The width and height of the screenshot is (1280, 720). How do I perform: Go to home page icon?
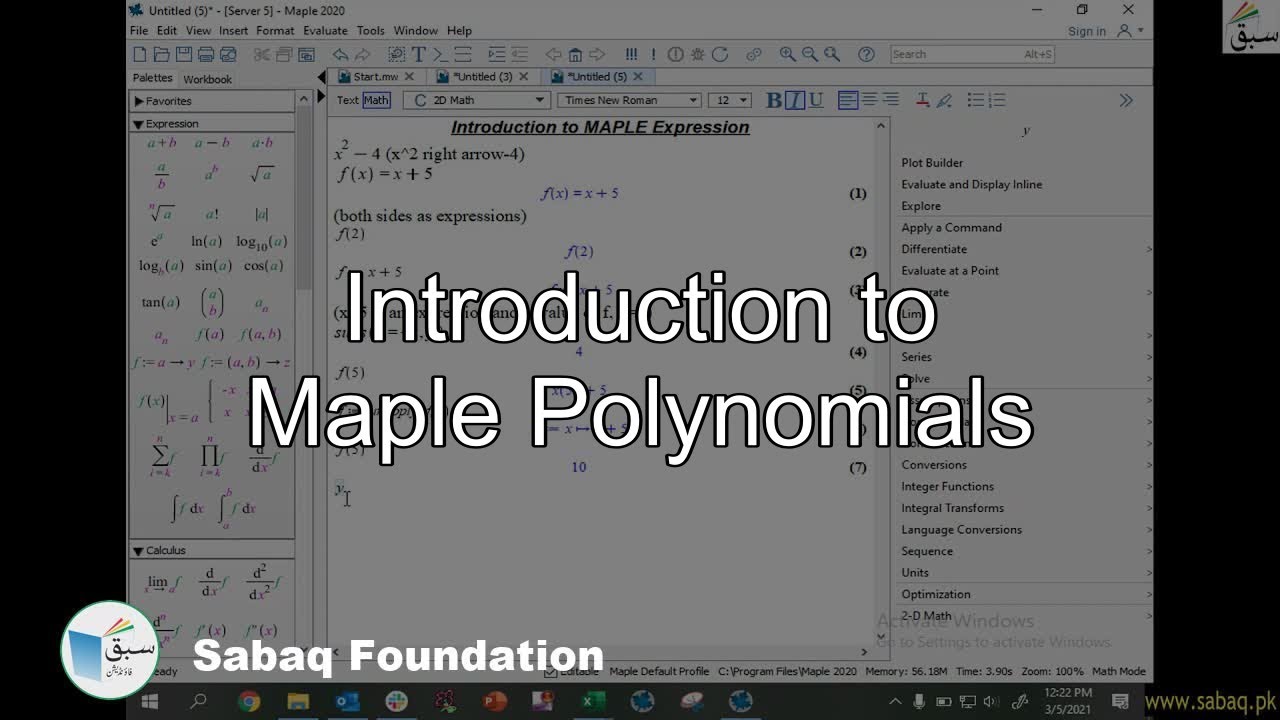click(x=575, y=54)
